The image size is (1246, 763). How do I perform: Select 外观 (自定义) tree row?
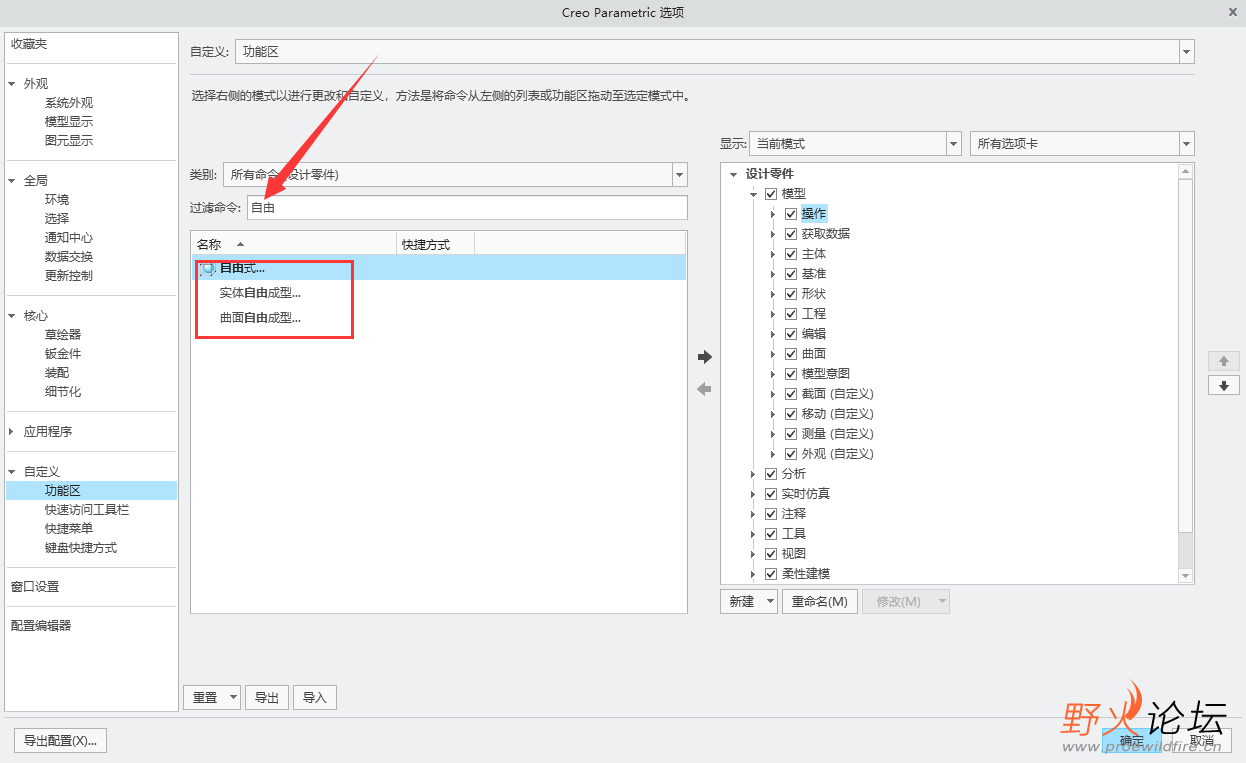point(837,454)
